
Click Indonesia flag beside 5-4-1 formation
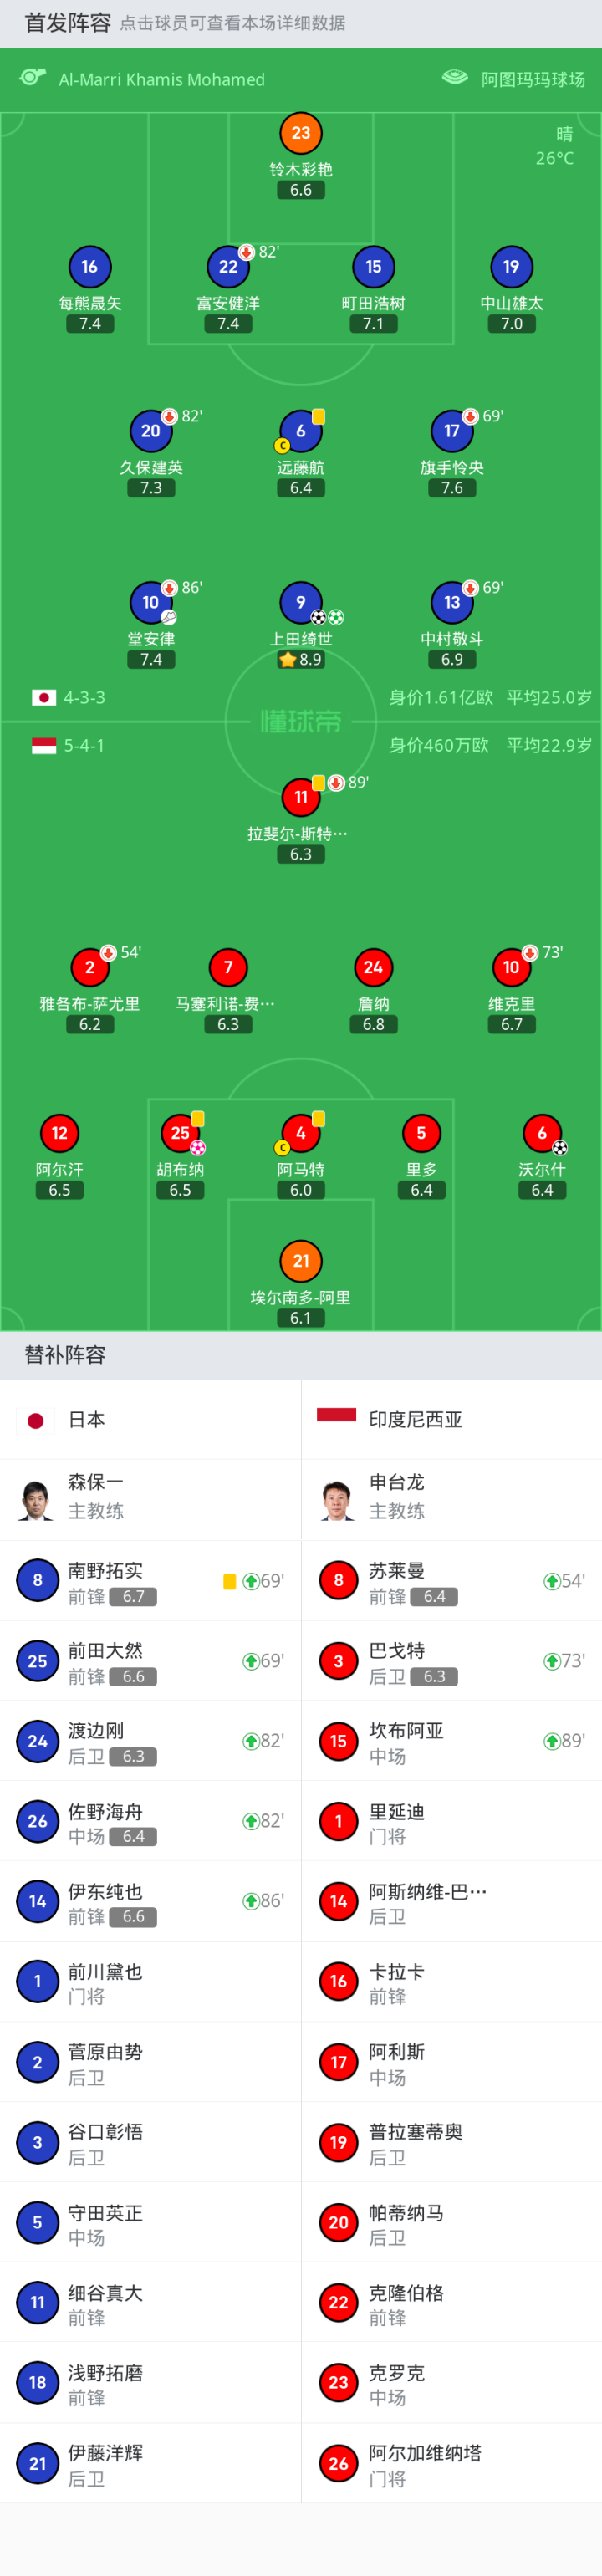pos(44,745)
